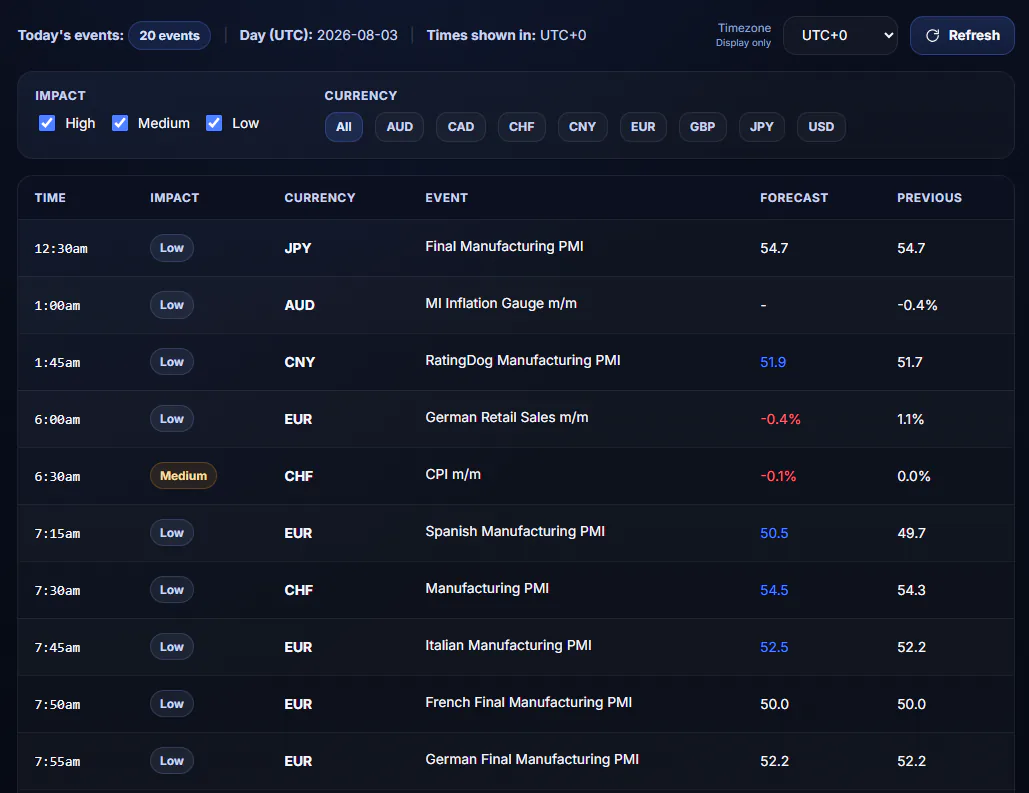The height and width of the screenshot is (793, 1029).
Task: Click the EVENT column header
Action: coord(446,198)
